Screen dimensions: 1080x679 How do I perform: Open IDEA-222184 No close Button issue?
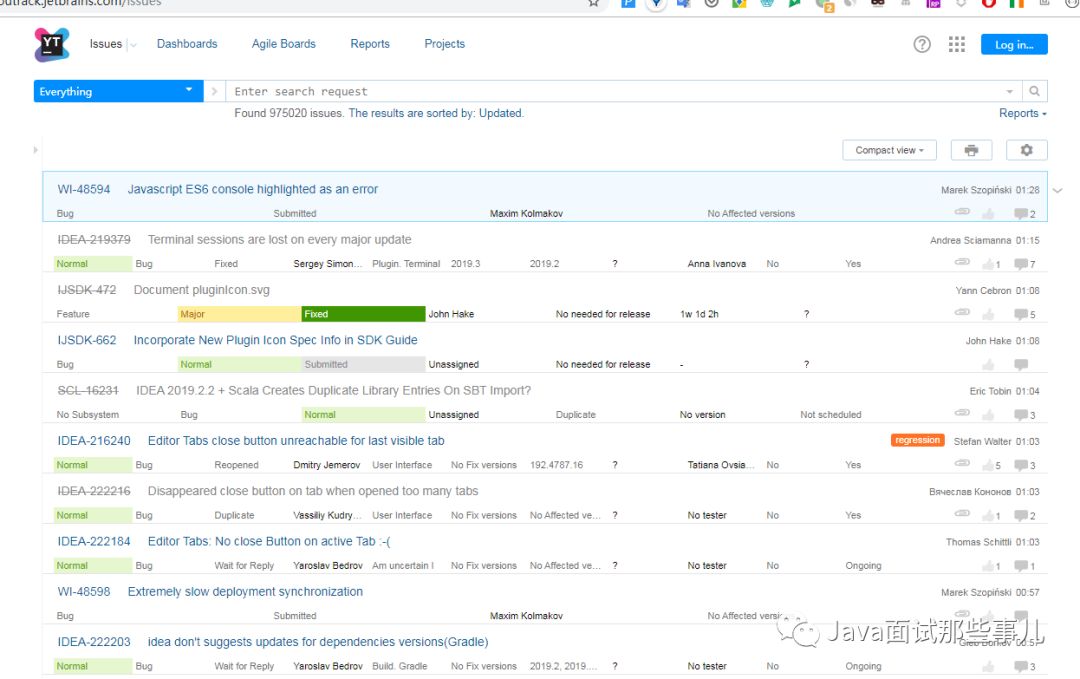[x=269, y=541]
